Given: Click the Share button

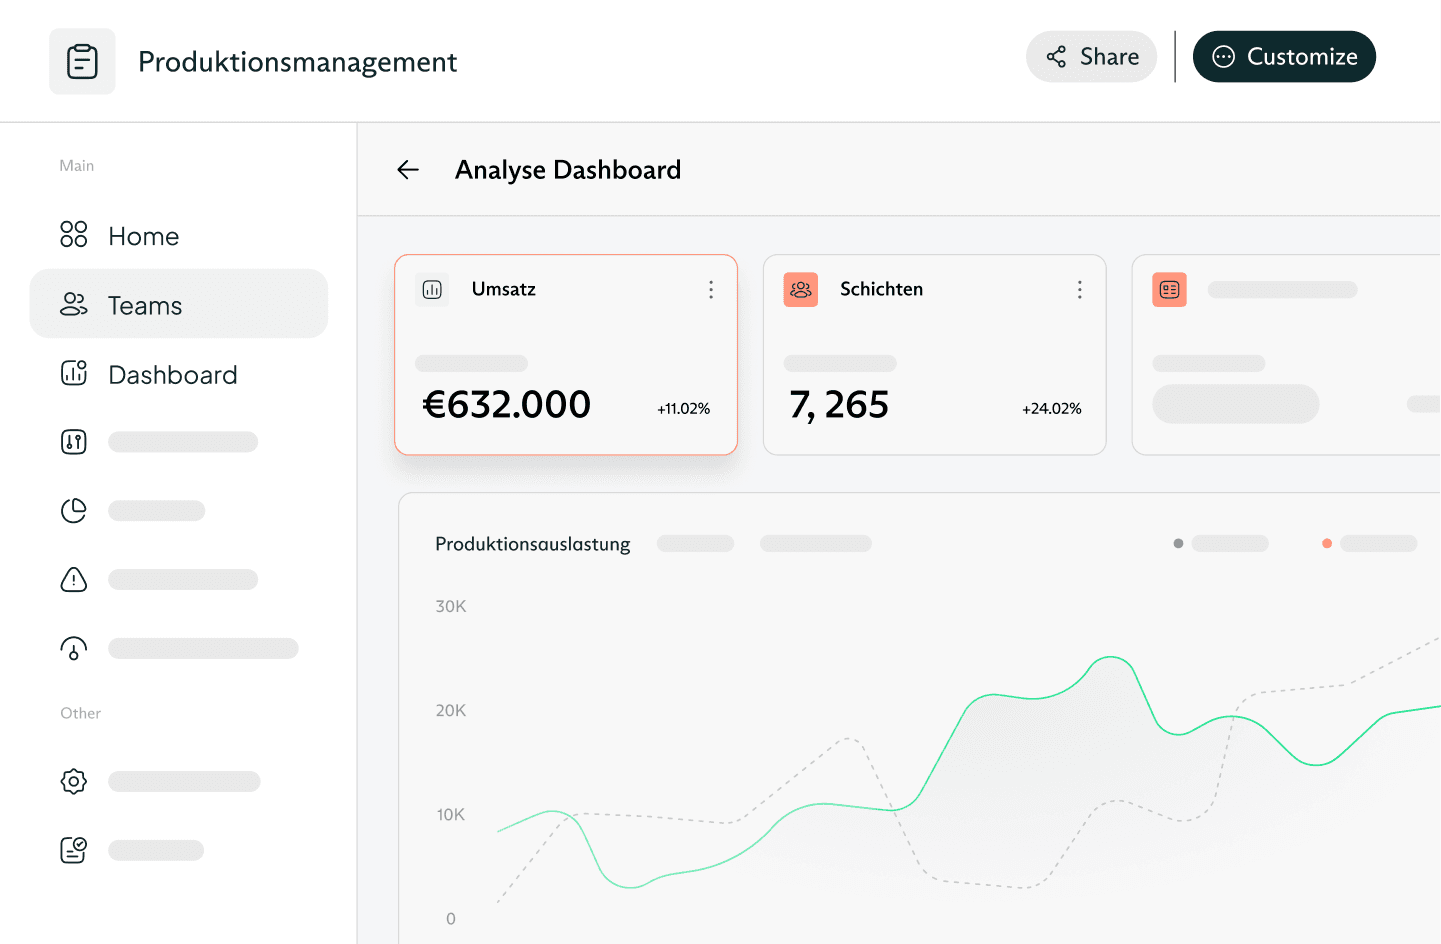Looking at the screenshot, I should point(1091,57).
